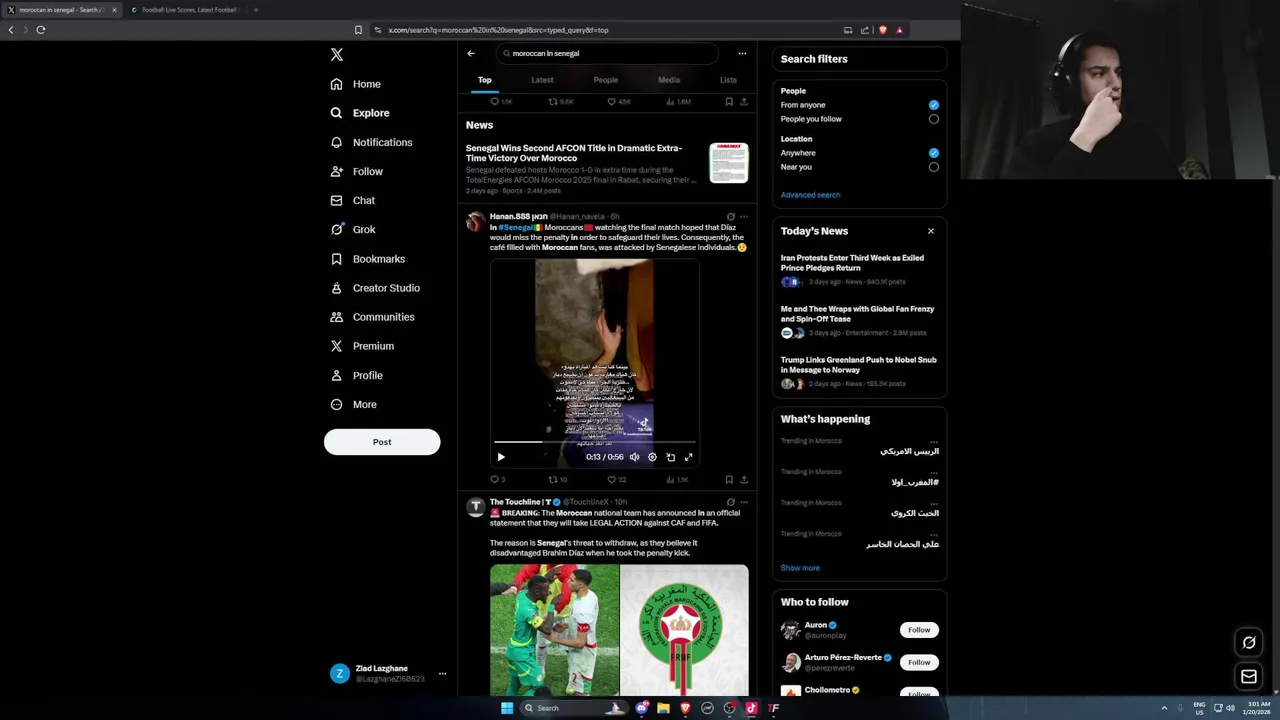
Task: Open more options on Hanan.888 tweet
Action: pyautogui.click(x=743, y=216)
